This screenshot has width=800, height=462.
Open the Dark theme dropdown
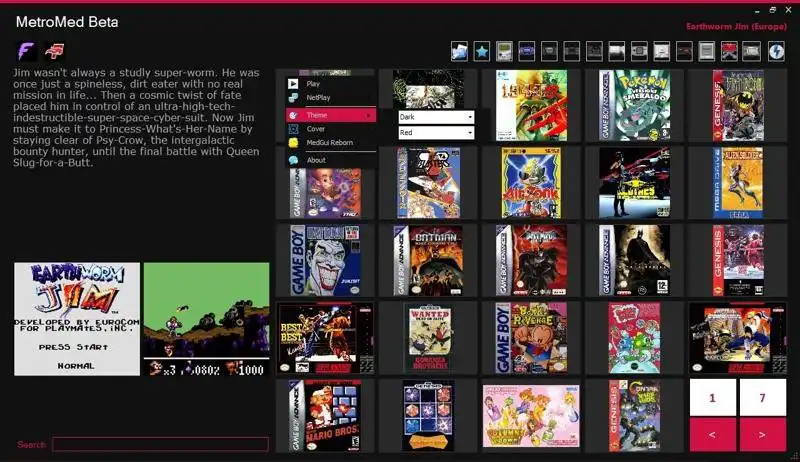click(x=436, y=117)
